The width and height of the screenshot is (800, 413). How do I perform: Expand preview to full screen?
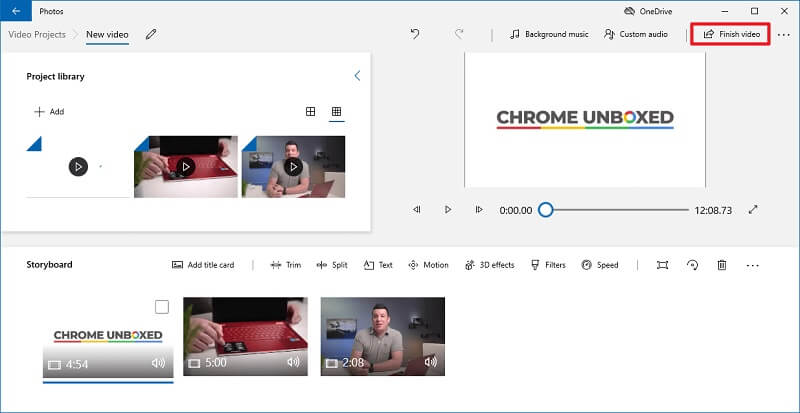(753, 209)
